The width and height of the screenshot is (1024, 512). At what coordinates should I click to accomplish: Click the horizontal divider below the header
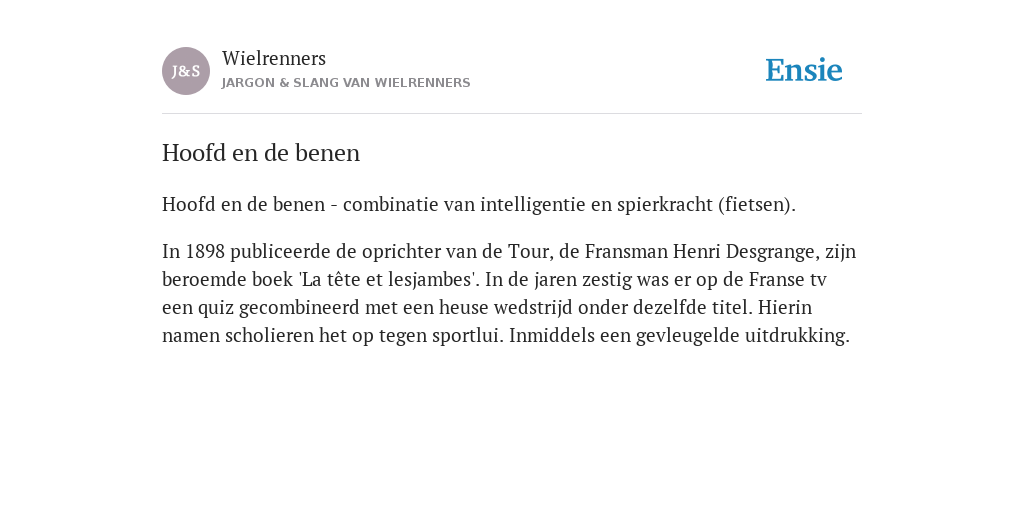tap(512, 114)
